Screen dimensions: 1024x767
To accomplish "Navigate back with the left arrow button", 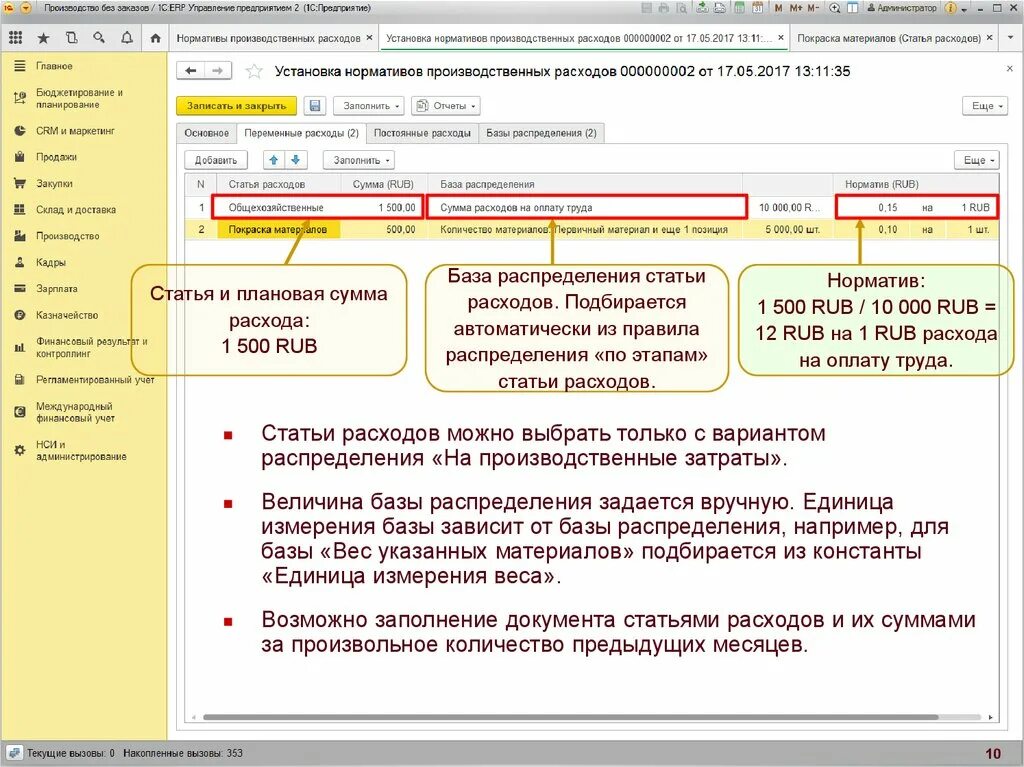I will click(x=191, y=71).
